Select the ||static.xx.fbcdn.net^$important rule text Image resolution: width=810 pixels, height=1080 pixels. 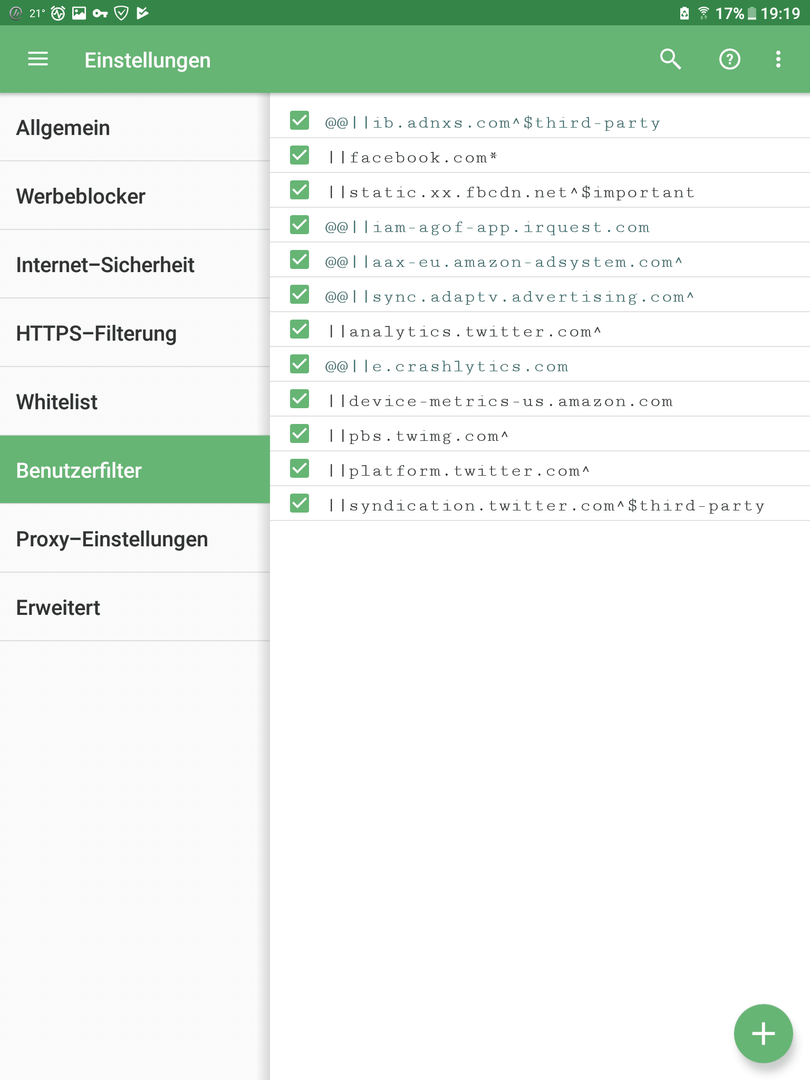coord(511,192)
